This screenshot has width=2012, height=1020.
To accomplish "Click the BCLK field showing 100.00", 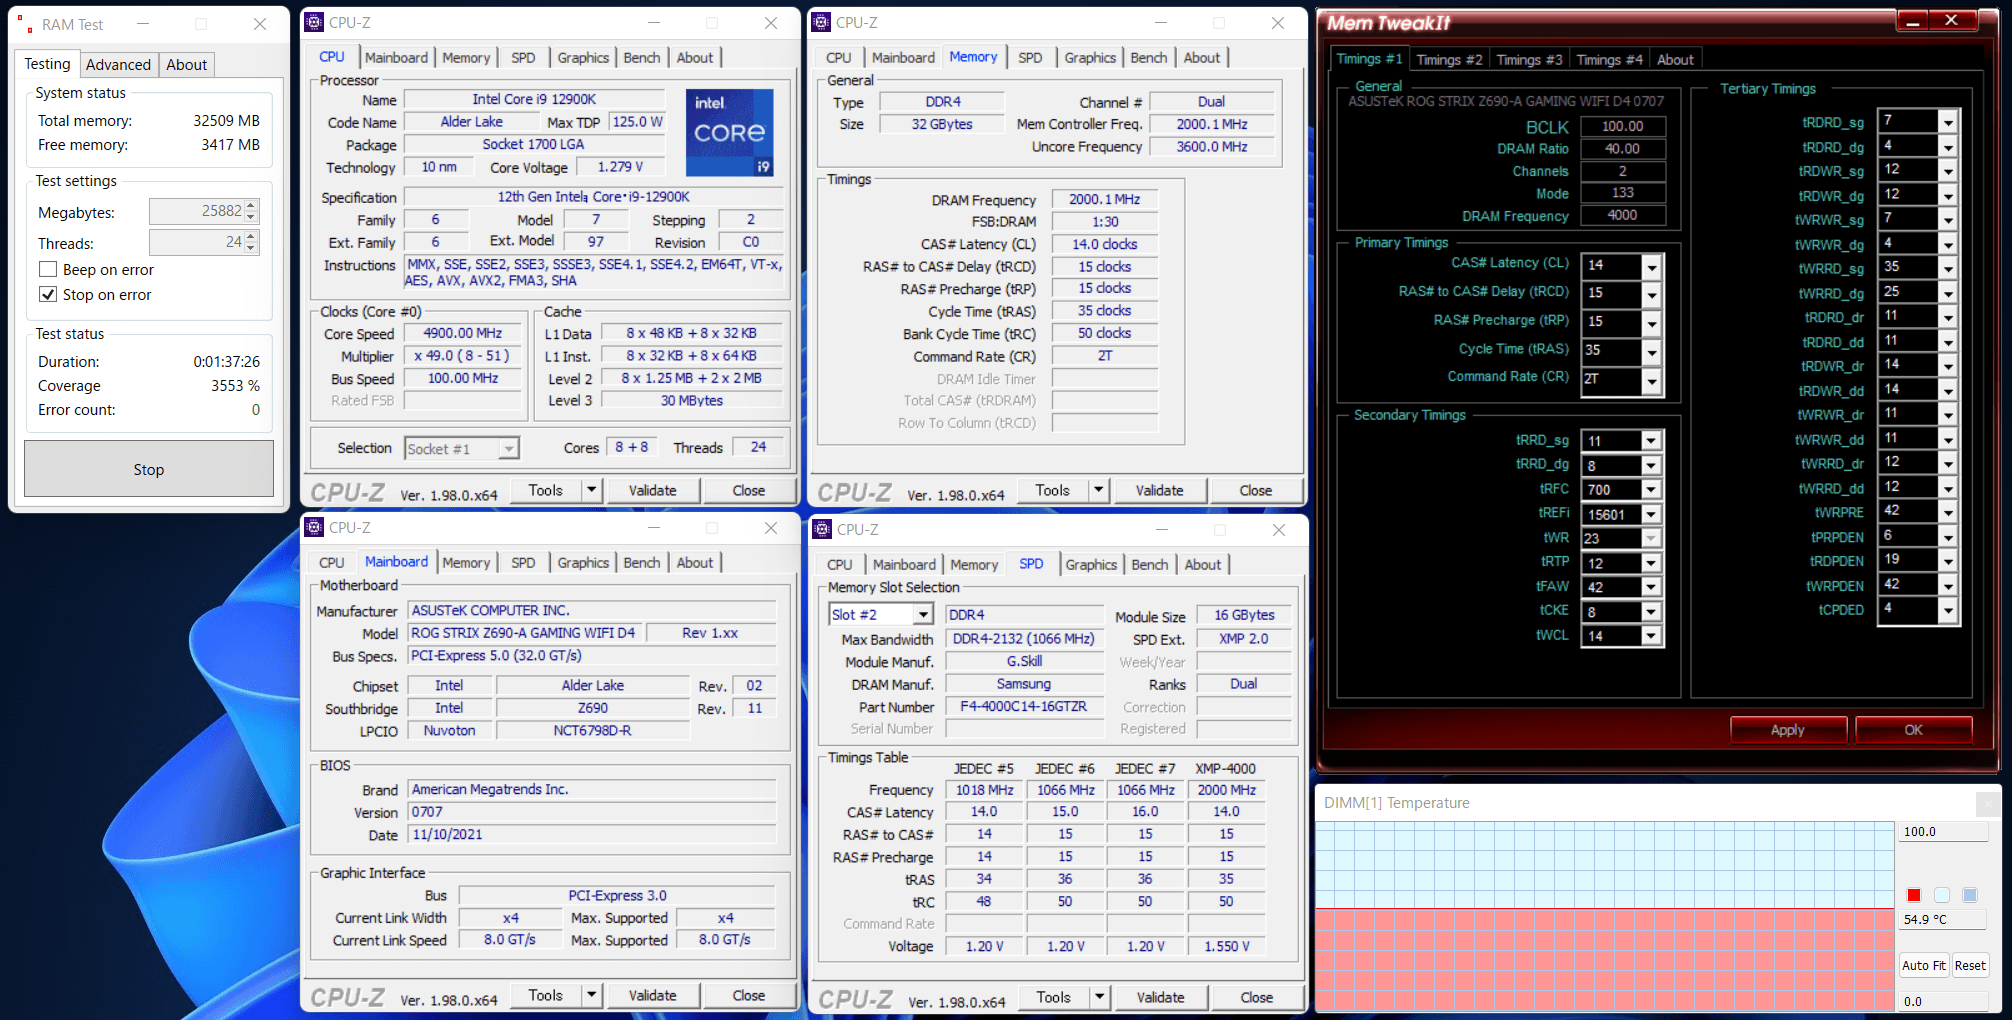I will tap(1623, 126).
